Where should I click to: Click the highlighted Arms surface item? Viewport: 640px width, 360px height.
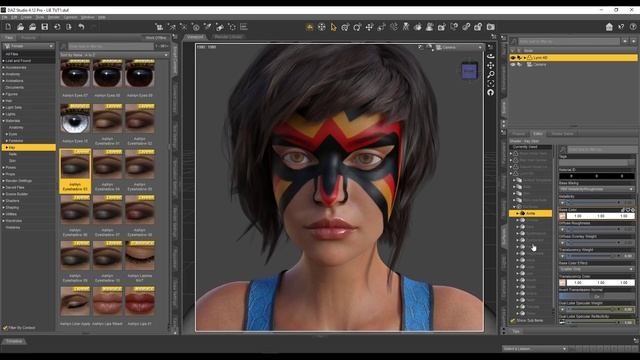pos(530,213)
